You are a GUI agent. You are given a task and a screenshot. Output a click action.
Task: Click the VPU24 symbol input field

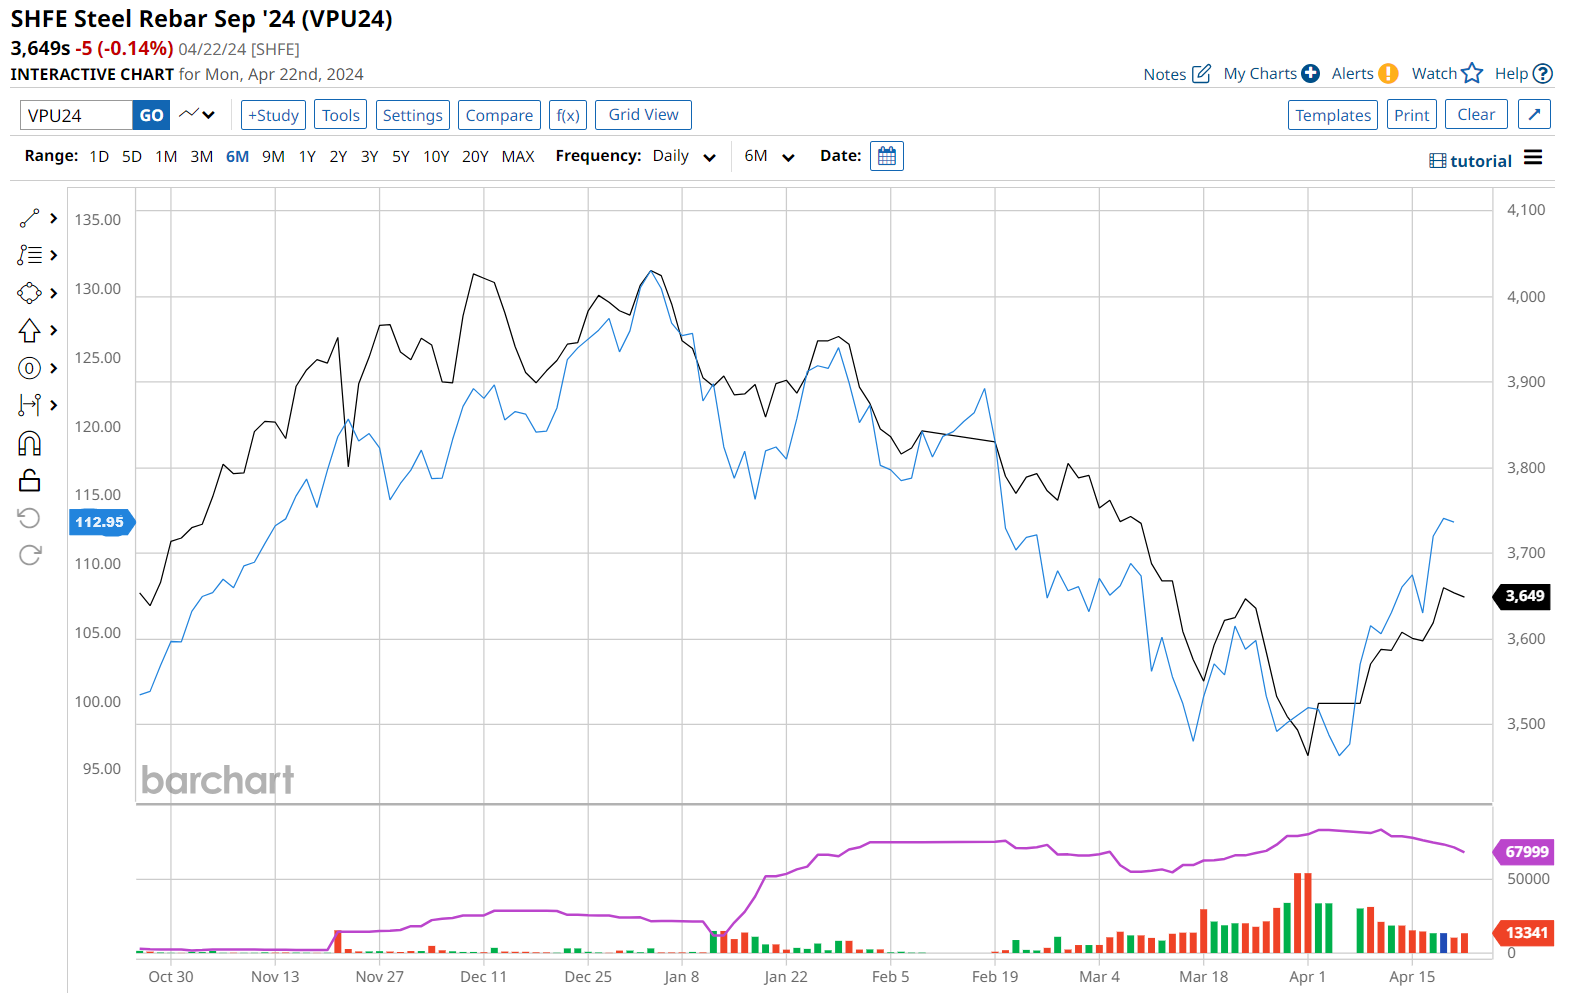pyautogui.click(x=76, y=115)
